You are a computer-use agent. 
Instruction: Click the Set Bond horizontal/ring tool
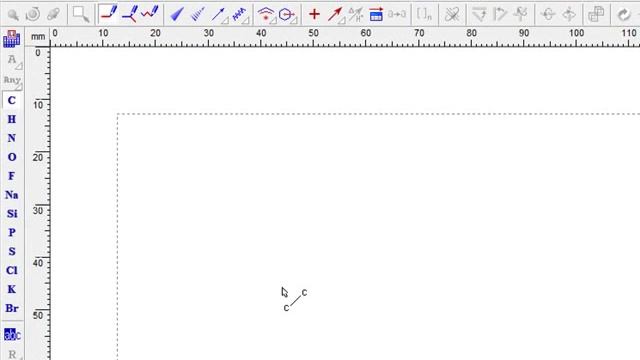(x=287, y=15)
